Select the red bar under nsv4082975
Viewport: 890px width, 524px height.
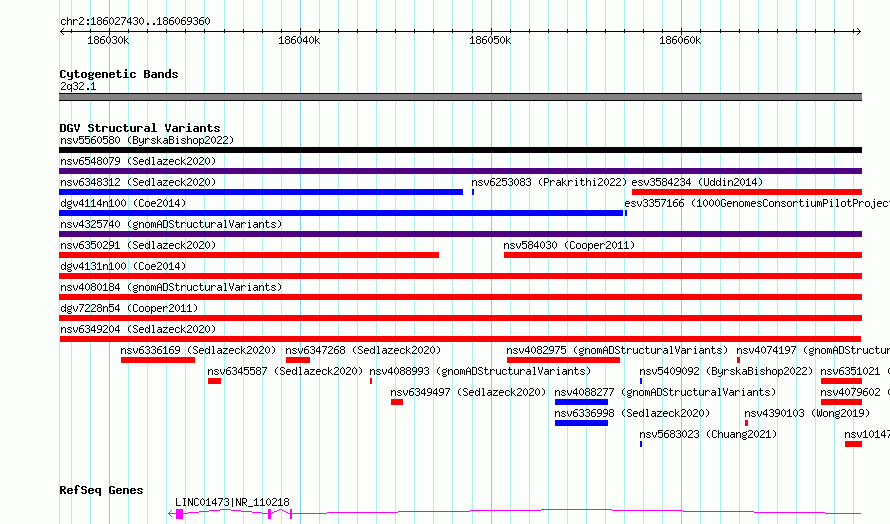pyautogui.click(x=563, y=360)
